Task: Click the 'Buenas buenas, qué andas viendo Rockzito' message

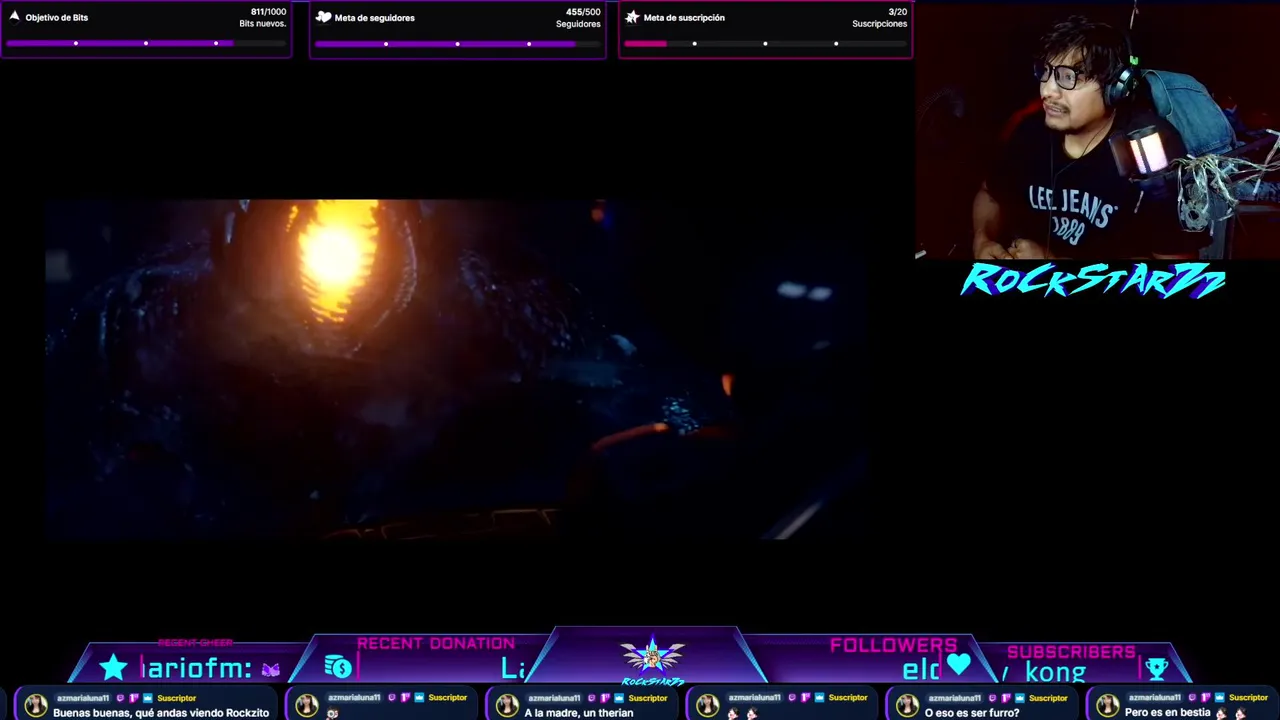Action: click(161, 712)
